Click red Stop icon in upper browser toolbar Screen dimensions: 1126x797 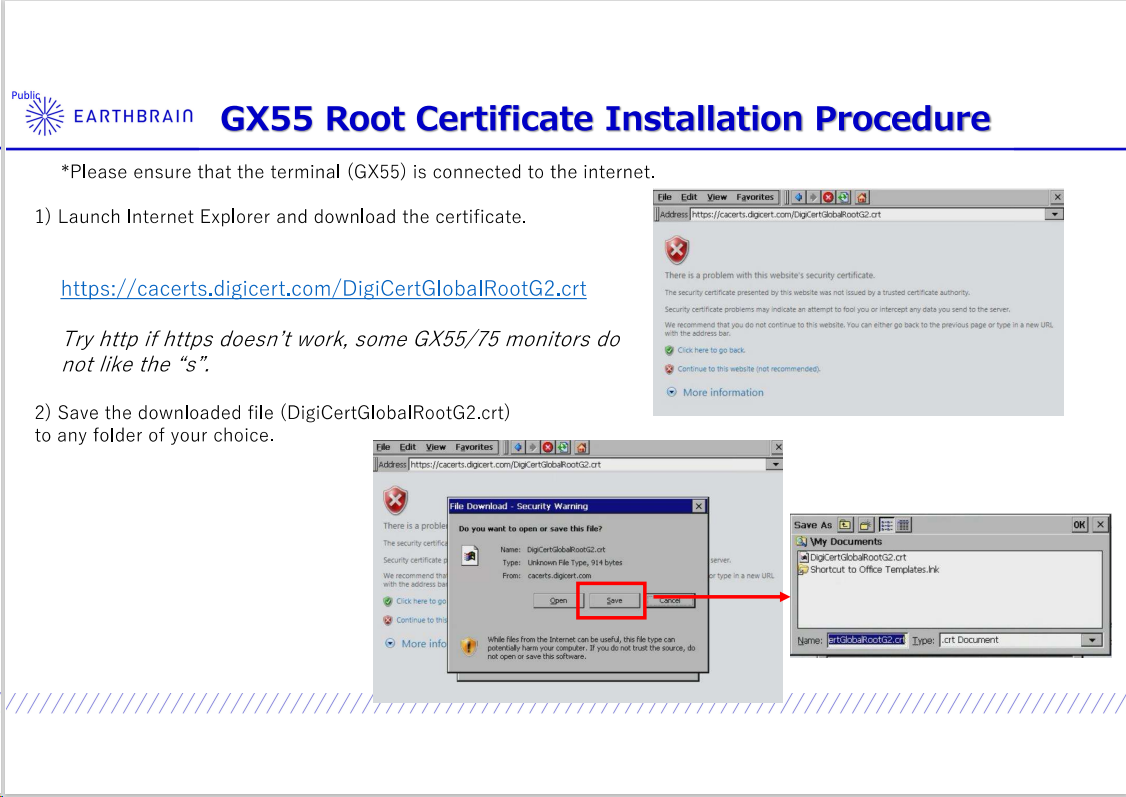[x=828, y=197]
